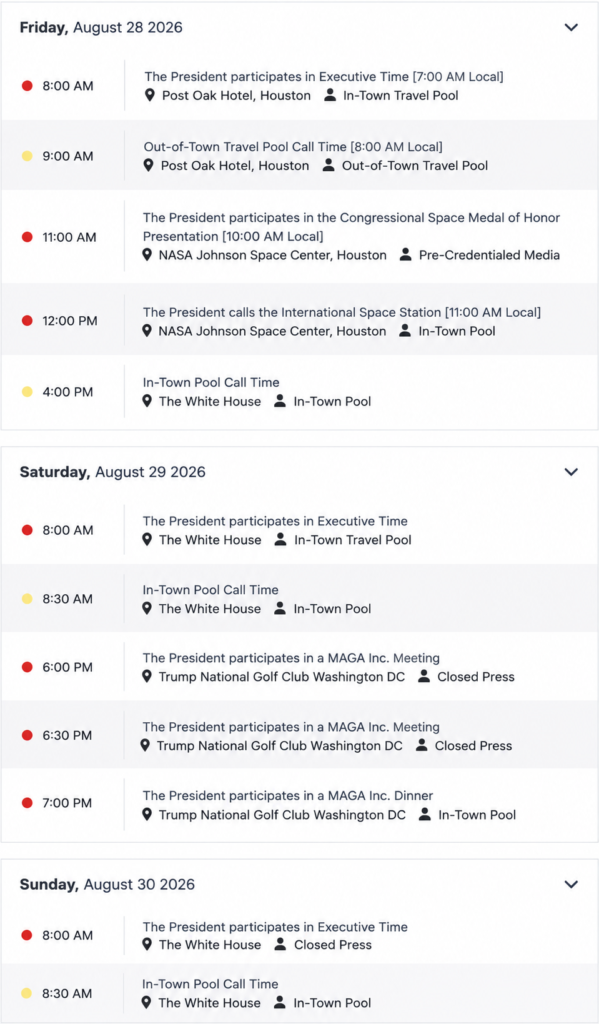Click location pin for NASA Johnson Space Center 12:00 PM
The height and width of the screenshot is (1024, 599).
click(x=147, y=331)
